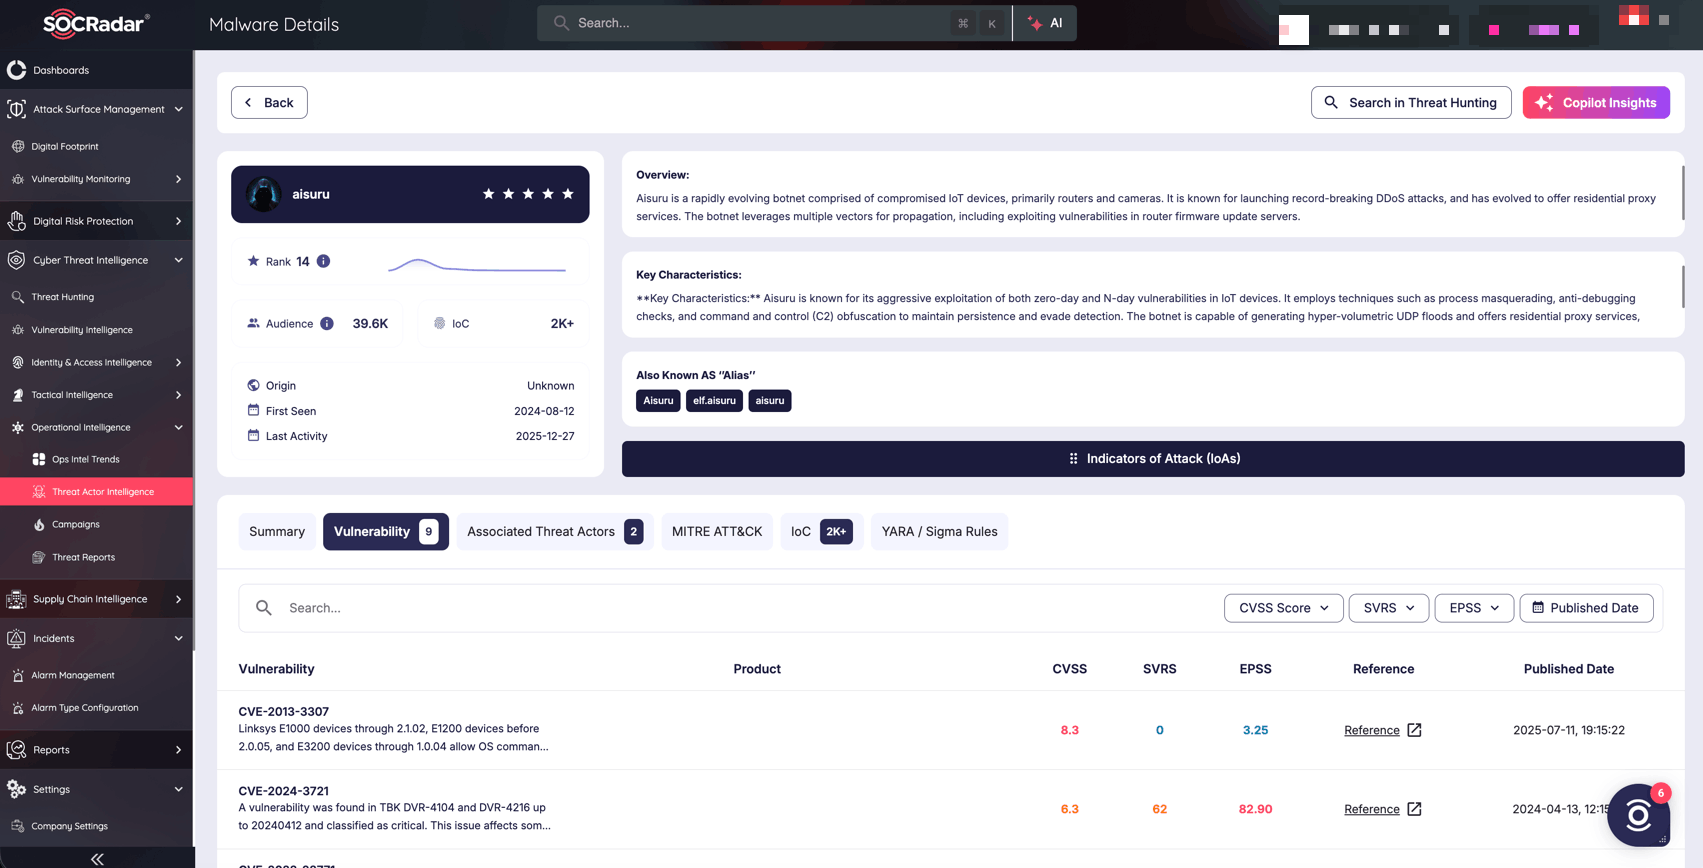This screenshot has width=1703, height=868.
Task: Collapse Attack Surface Management section
Action: (x=179, y=109)
